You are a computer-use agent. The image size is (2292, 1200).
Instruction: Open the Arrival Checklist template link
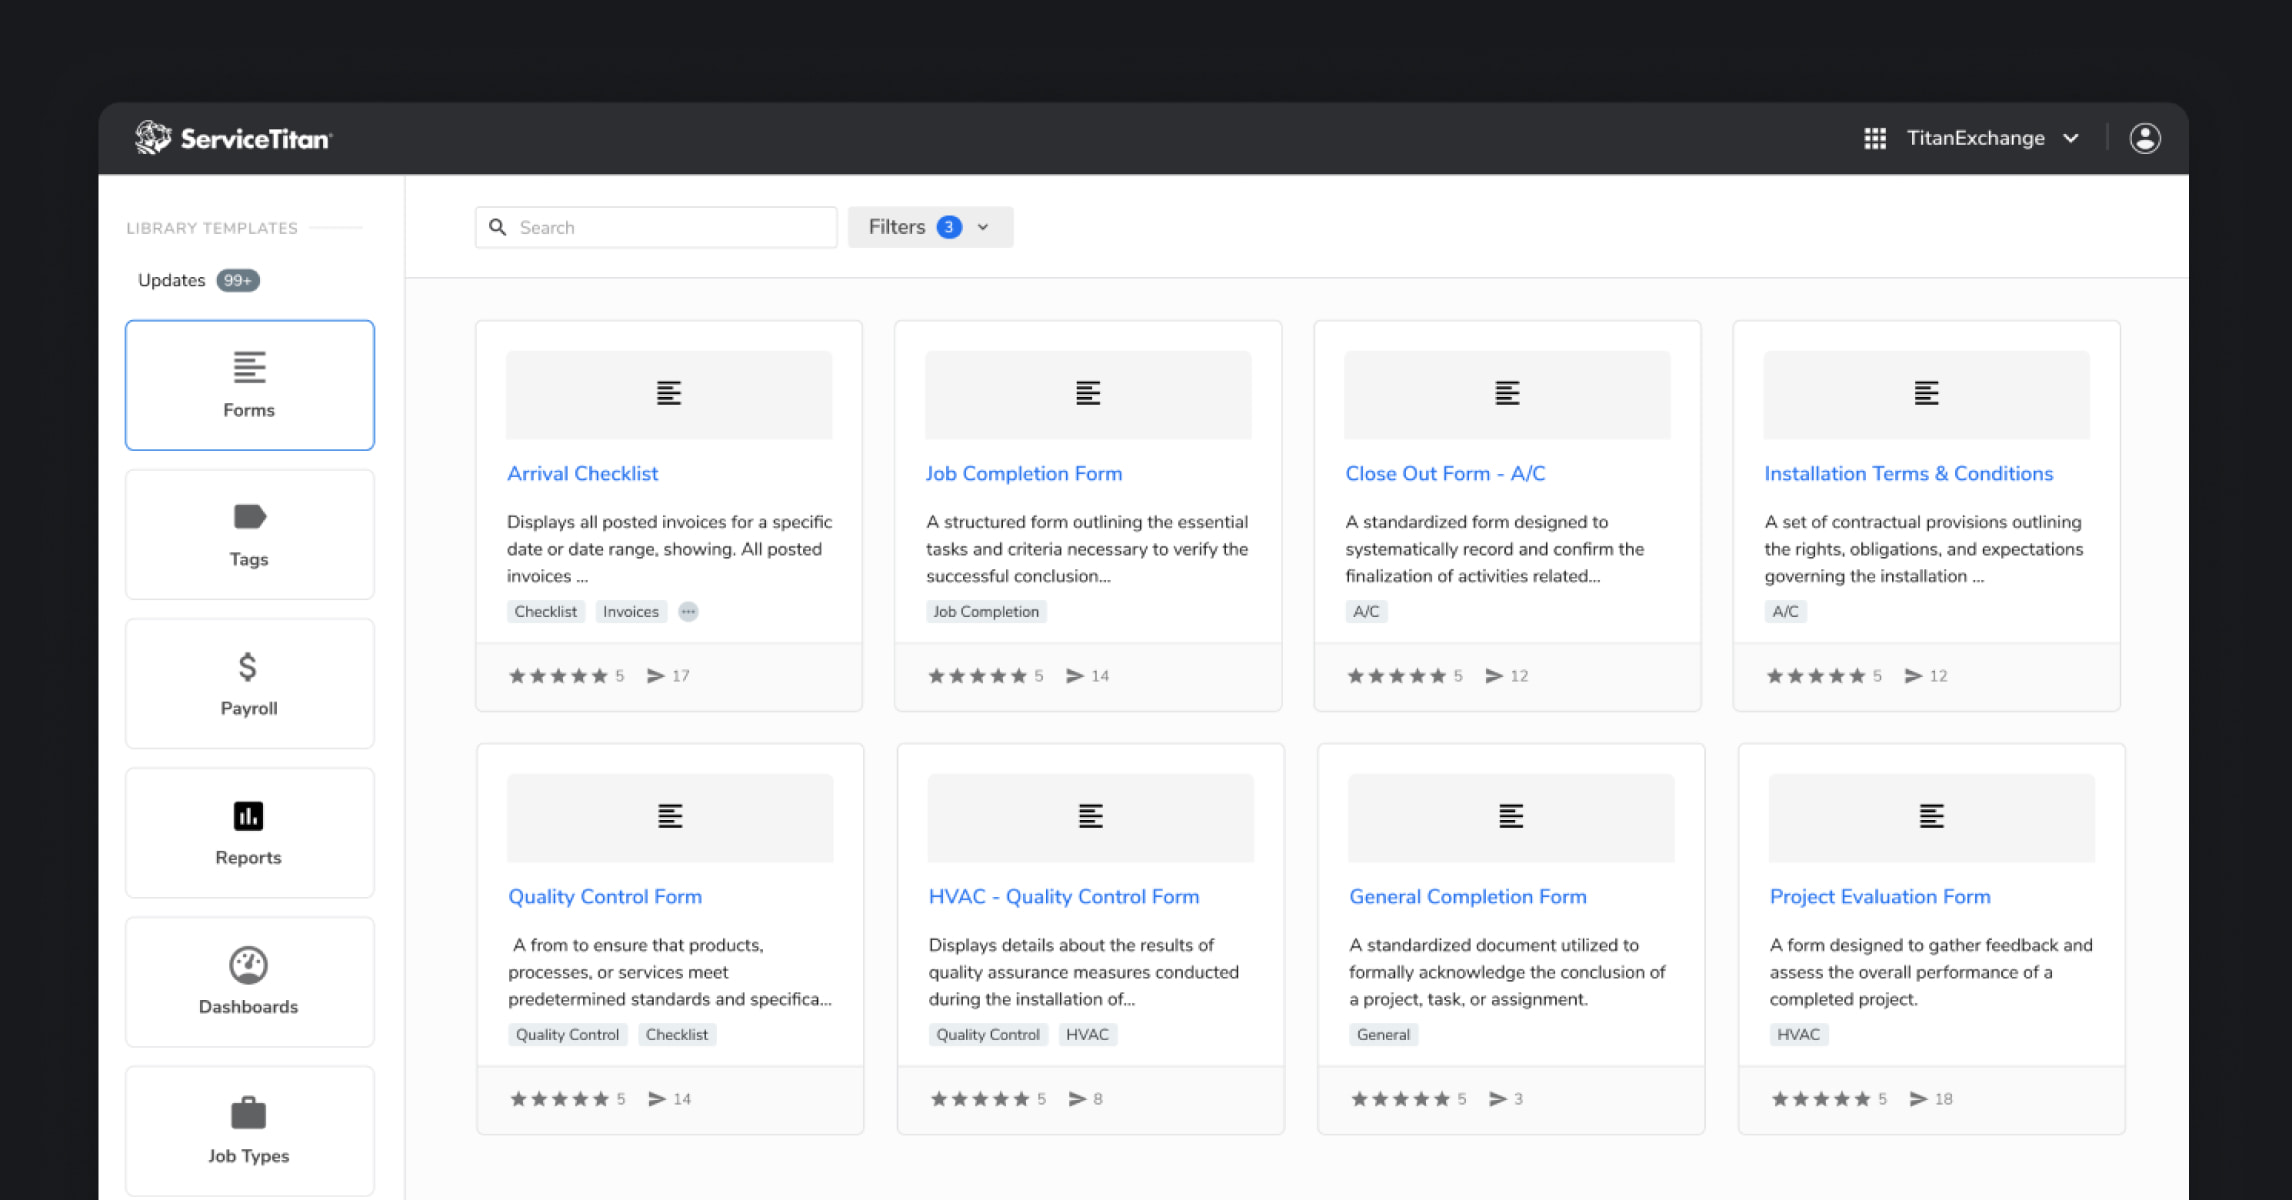pyautogui.click(x=582, y=473)
